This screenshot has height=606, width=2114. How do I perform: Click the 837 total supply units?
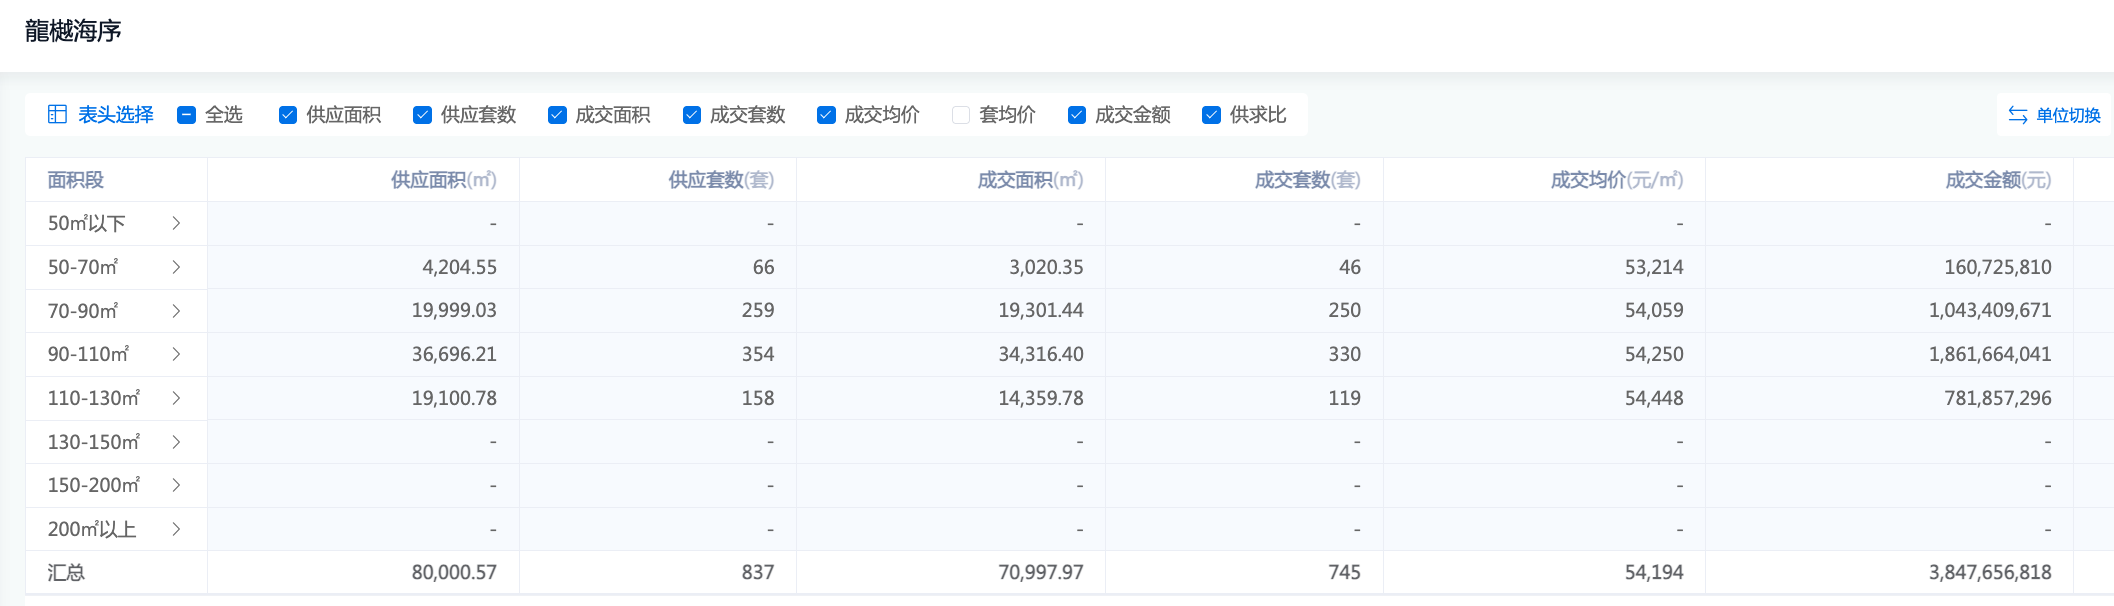pos(758,572)
